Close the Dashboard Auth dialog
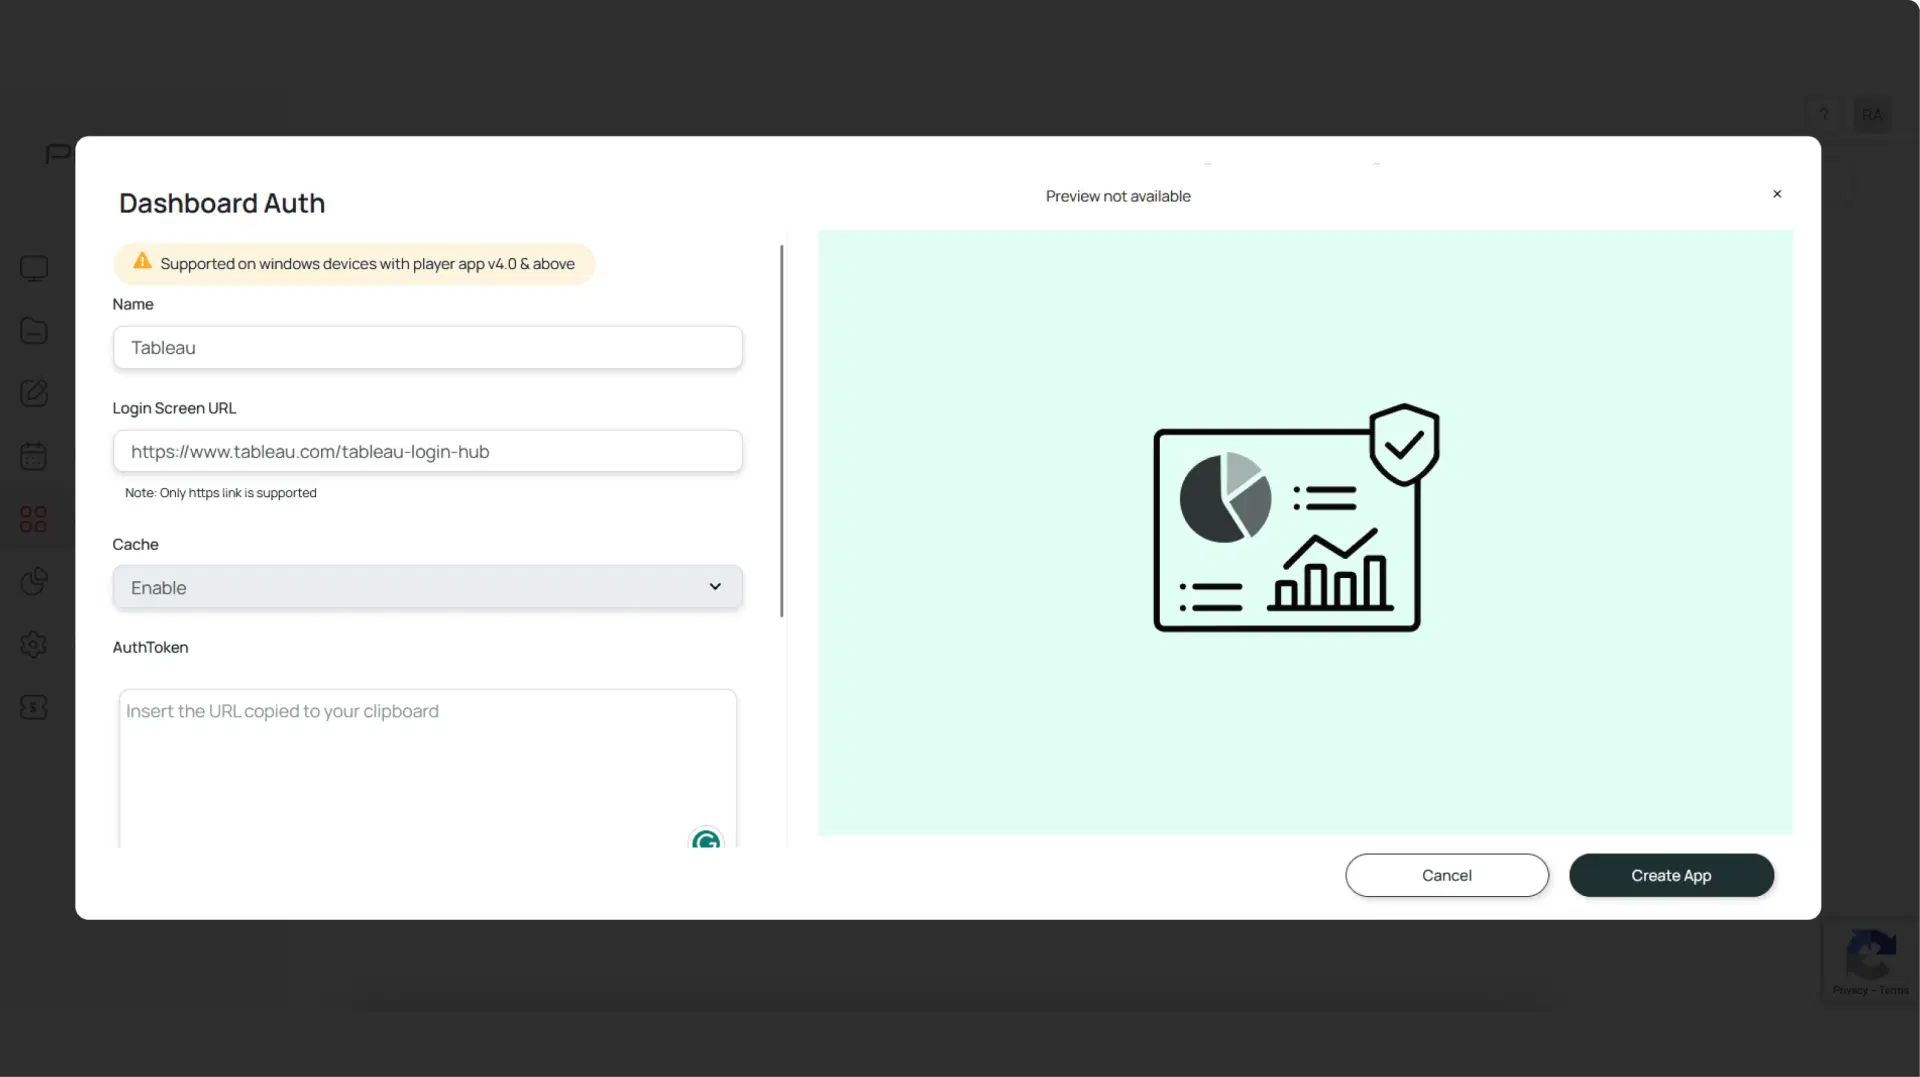Screen dimensions: 1920x1077 (1777, 194)
